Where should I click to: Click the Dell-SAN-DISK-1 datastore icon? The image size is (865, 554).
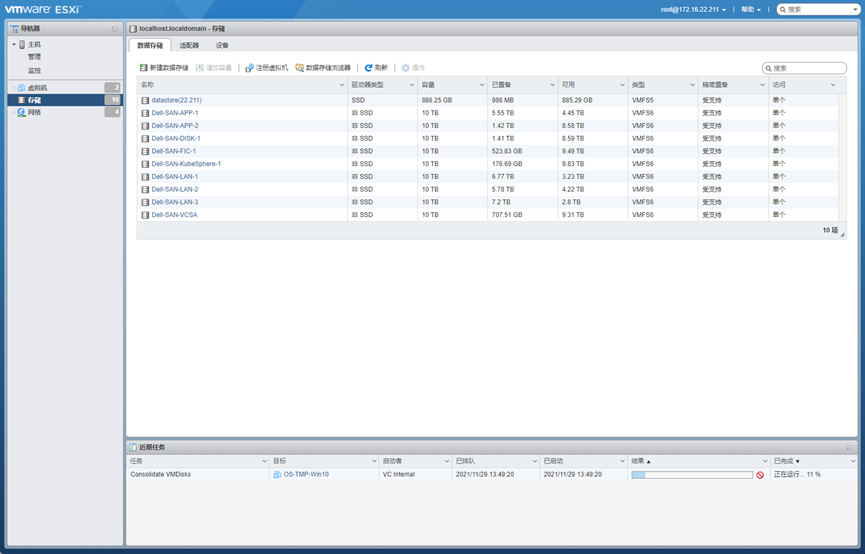pyautogui.click(x=145, y=138)
